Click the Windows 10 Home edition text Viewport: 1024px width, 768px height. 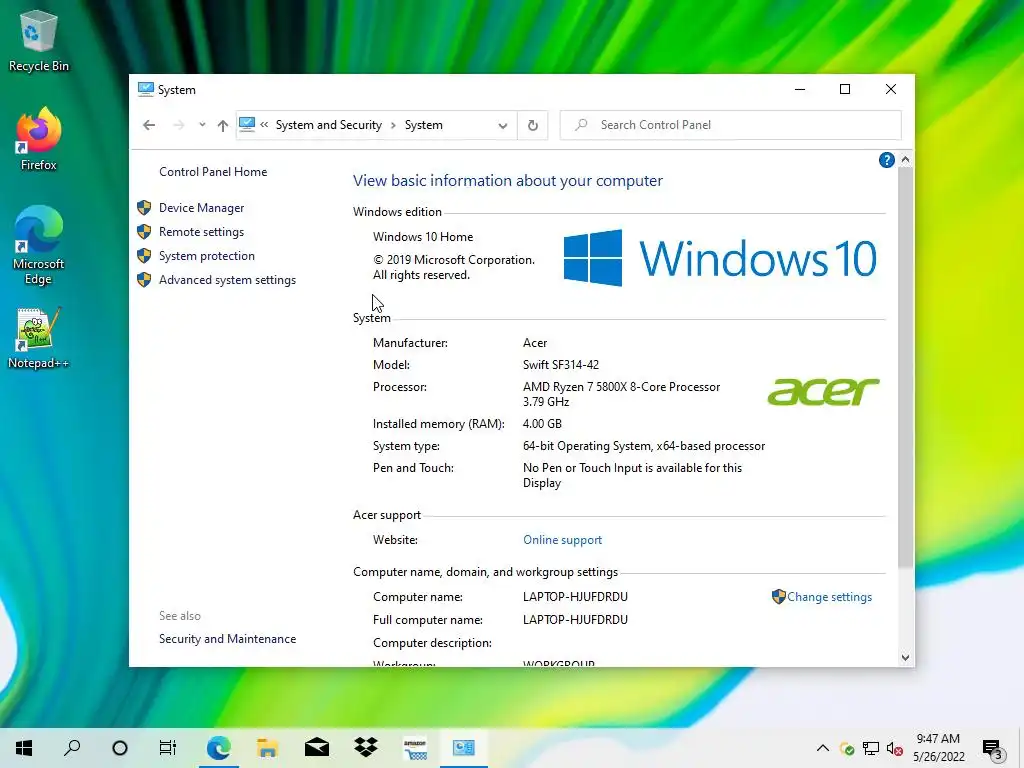[423, 237]
